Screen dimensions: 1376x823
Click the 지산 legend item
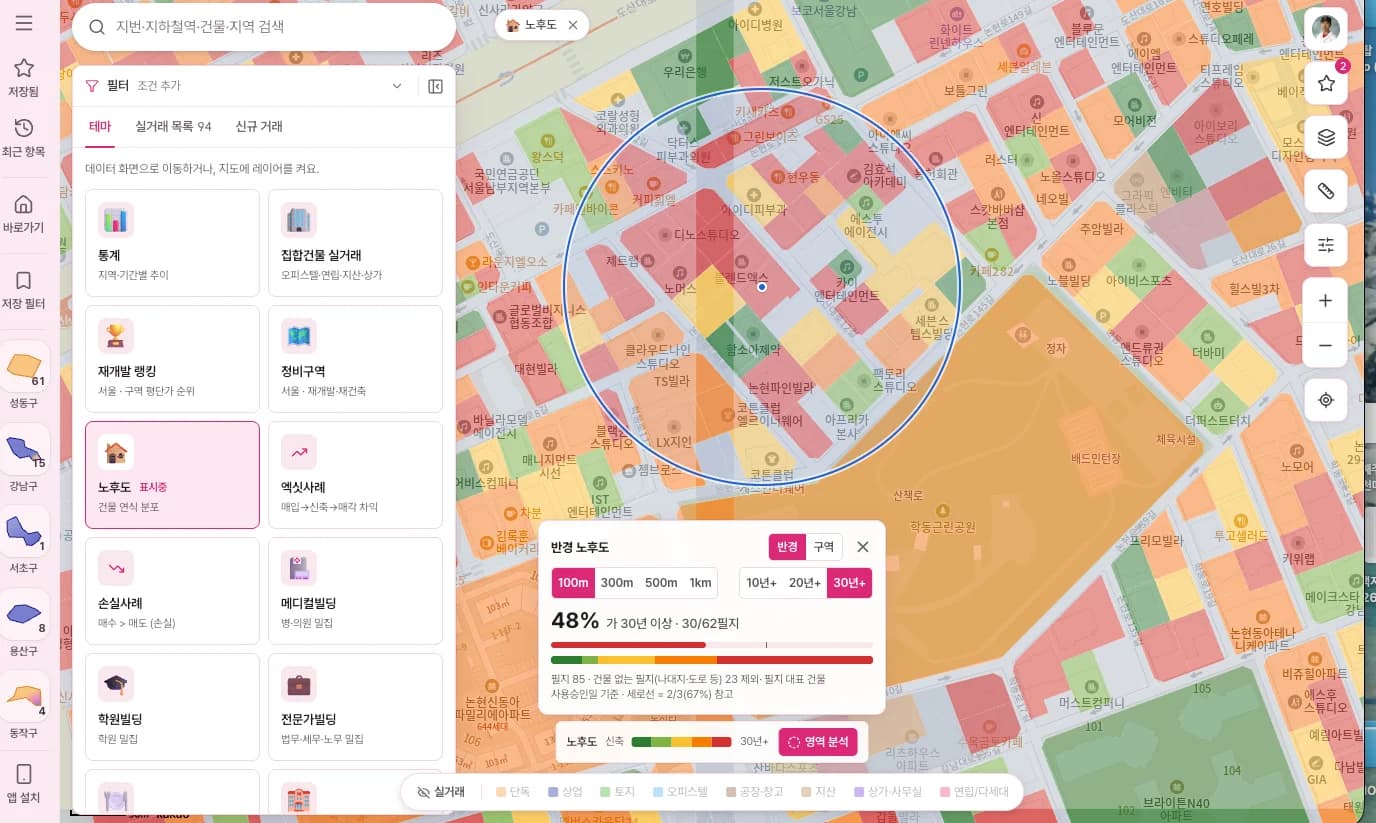[x=818, y=792]
